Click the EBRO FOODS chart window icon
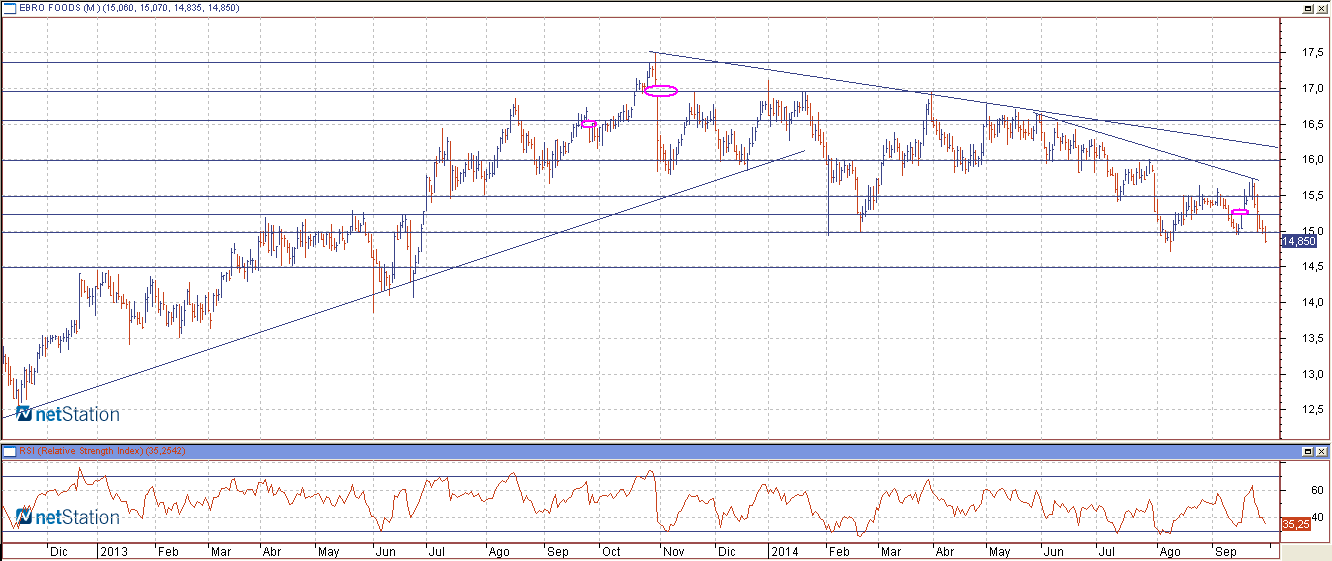This screenshot has width=1332, height=561. coord(9,7)
